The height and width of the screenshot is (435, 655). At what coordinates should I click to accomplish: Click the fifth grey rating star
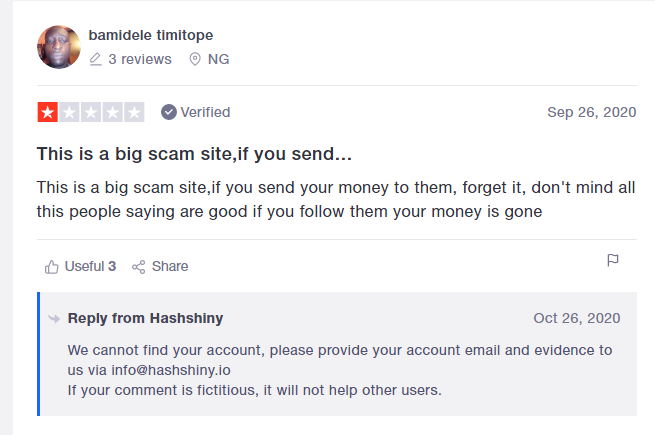[x=135, y=112]
